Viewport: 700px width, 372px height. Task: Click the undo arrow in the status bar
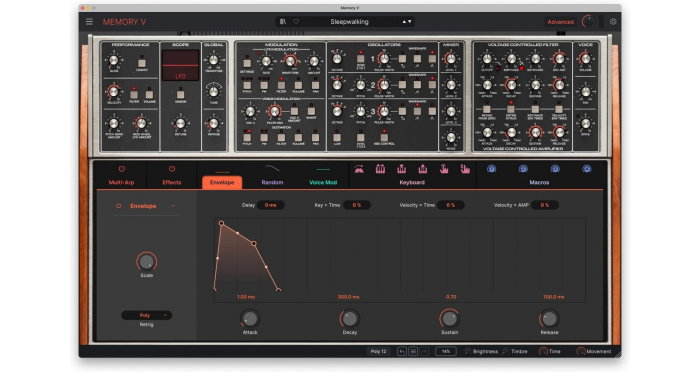[402, 351]
